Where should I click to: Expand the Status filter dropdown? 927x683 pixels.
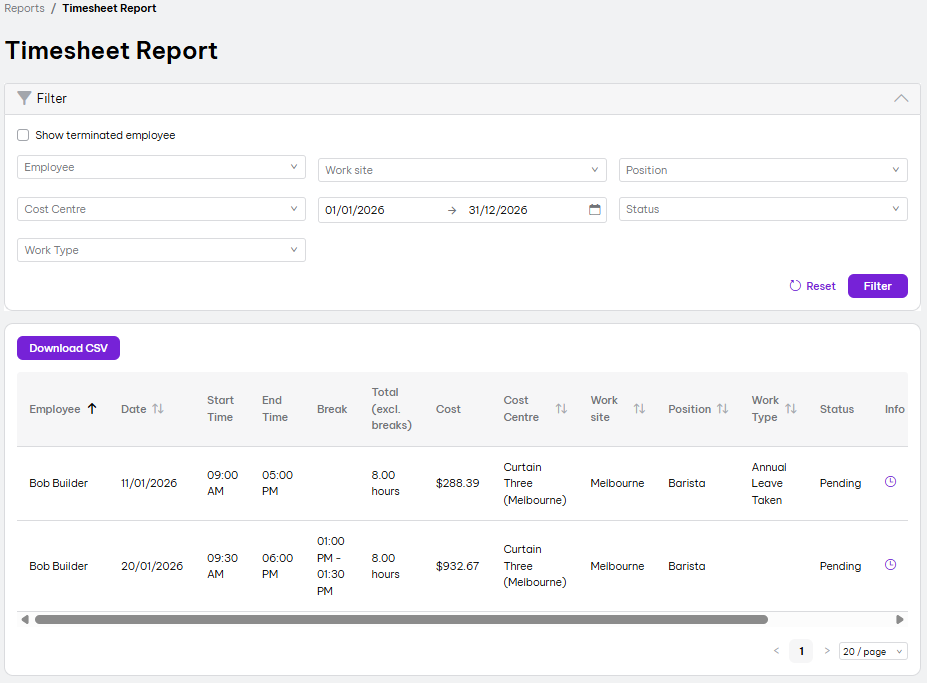pyautogui.click(x=762, y=209)
